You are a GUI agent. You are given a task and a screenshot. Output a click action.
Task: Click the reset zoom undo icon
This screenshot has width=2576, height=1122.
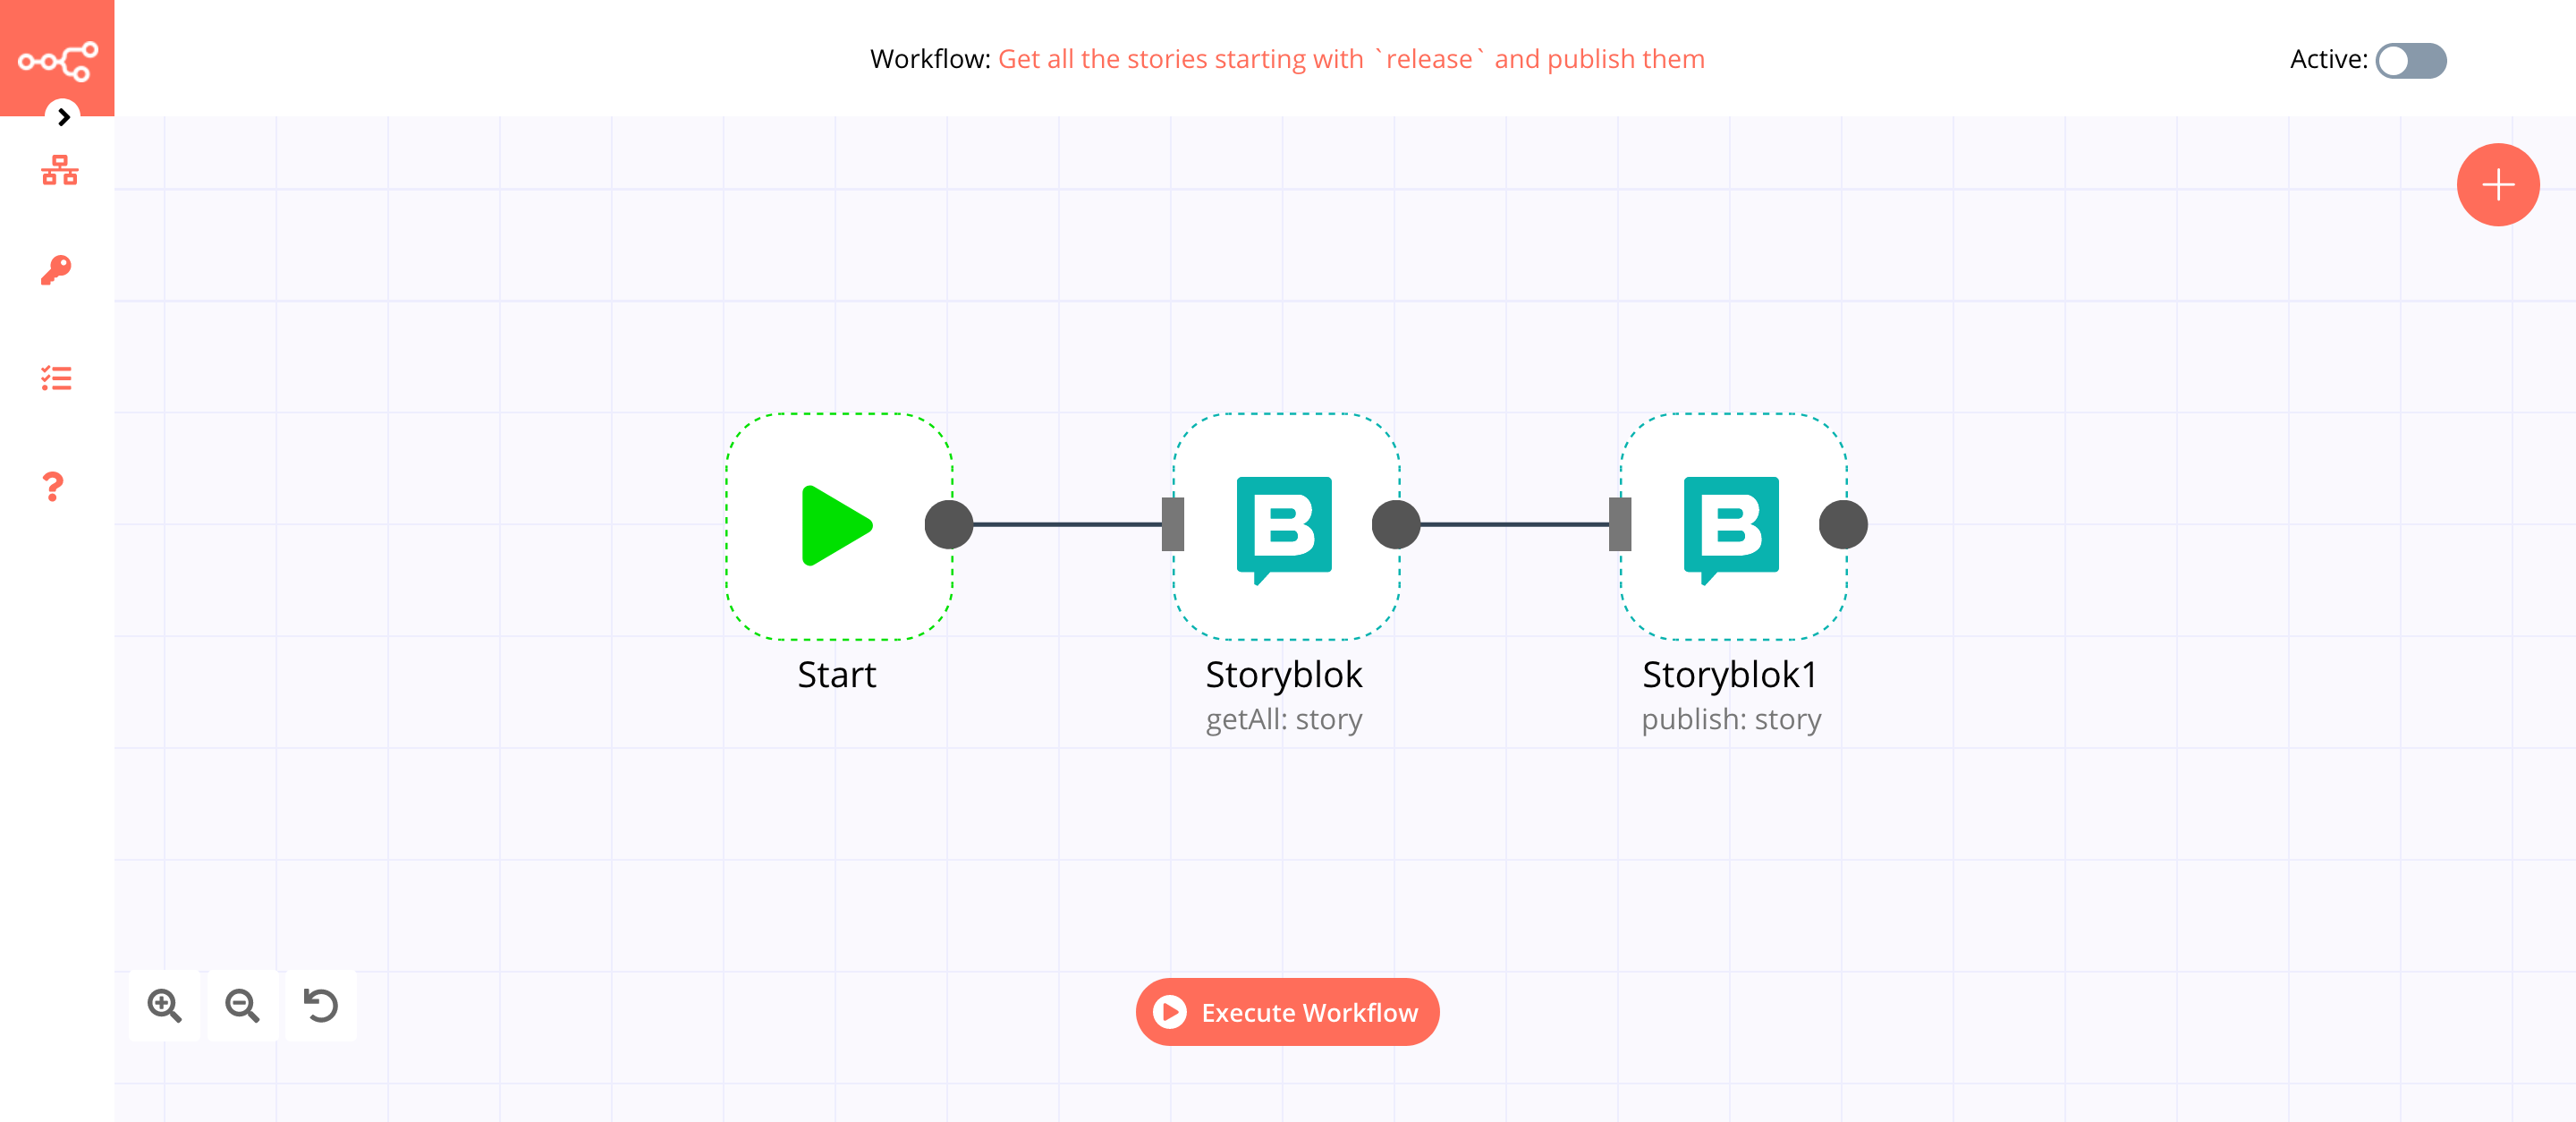point(322,1004)
